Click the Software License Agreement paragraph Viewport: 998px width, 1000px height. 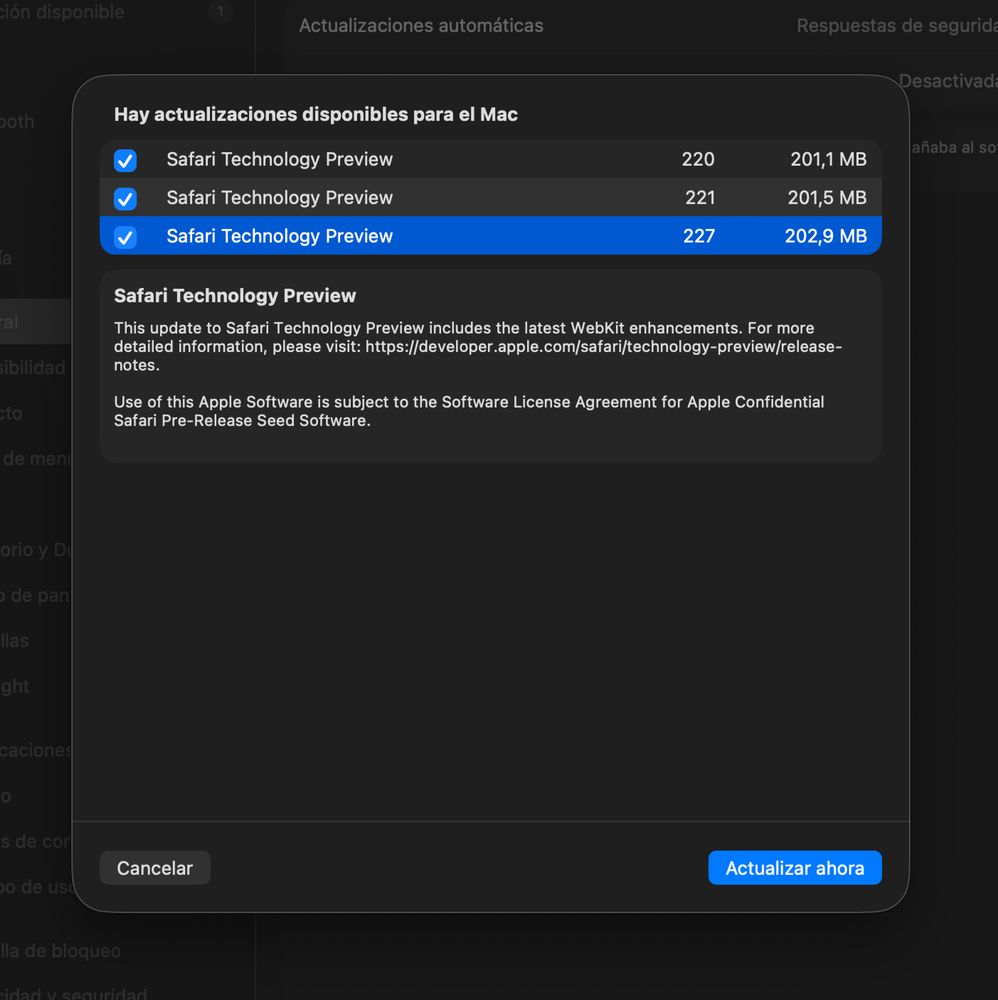click(469, 411)
